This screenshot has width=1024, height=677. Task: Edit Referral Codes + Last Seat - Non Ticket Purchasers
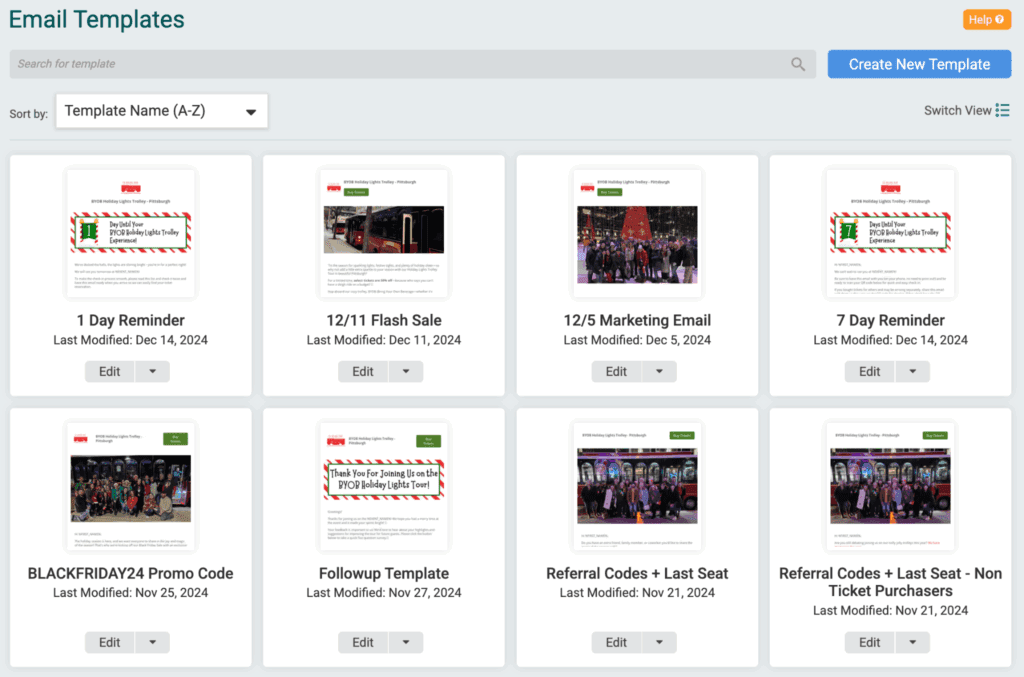click(869, 642)
